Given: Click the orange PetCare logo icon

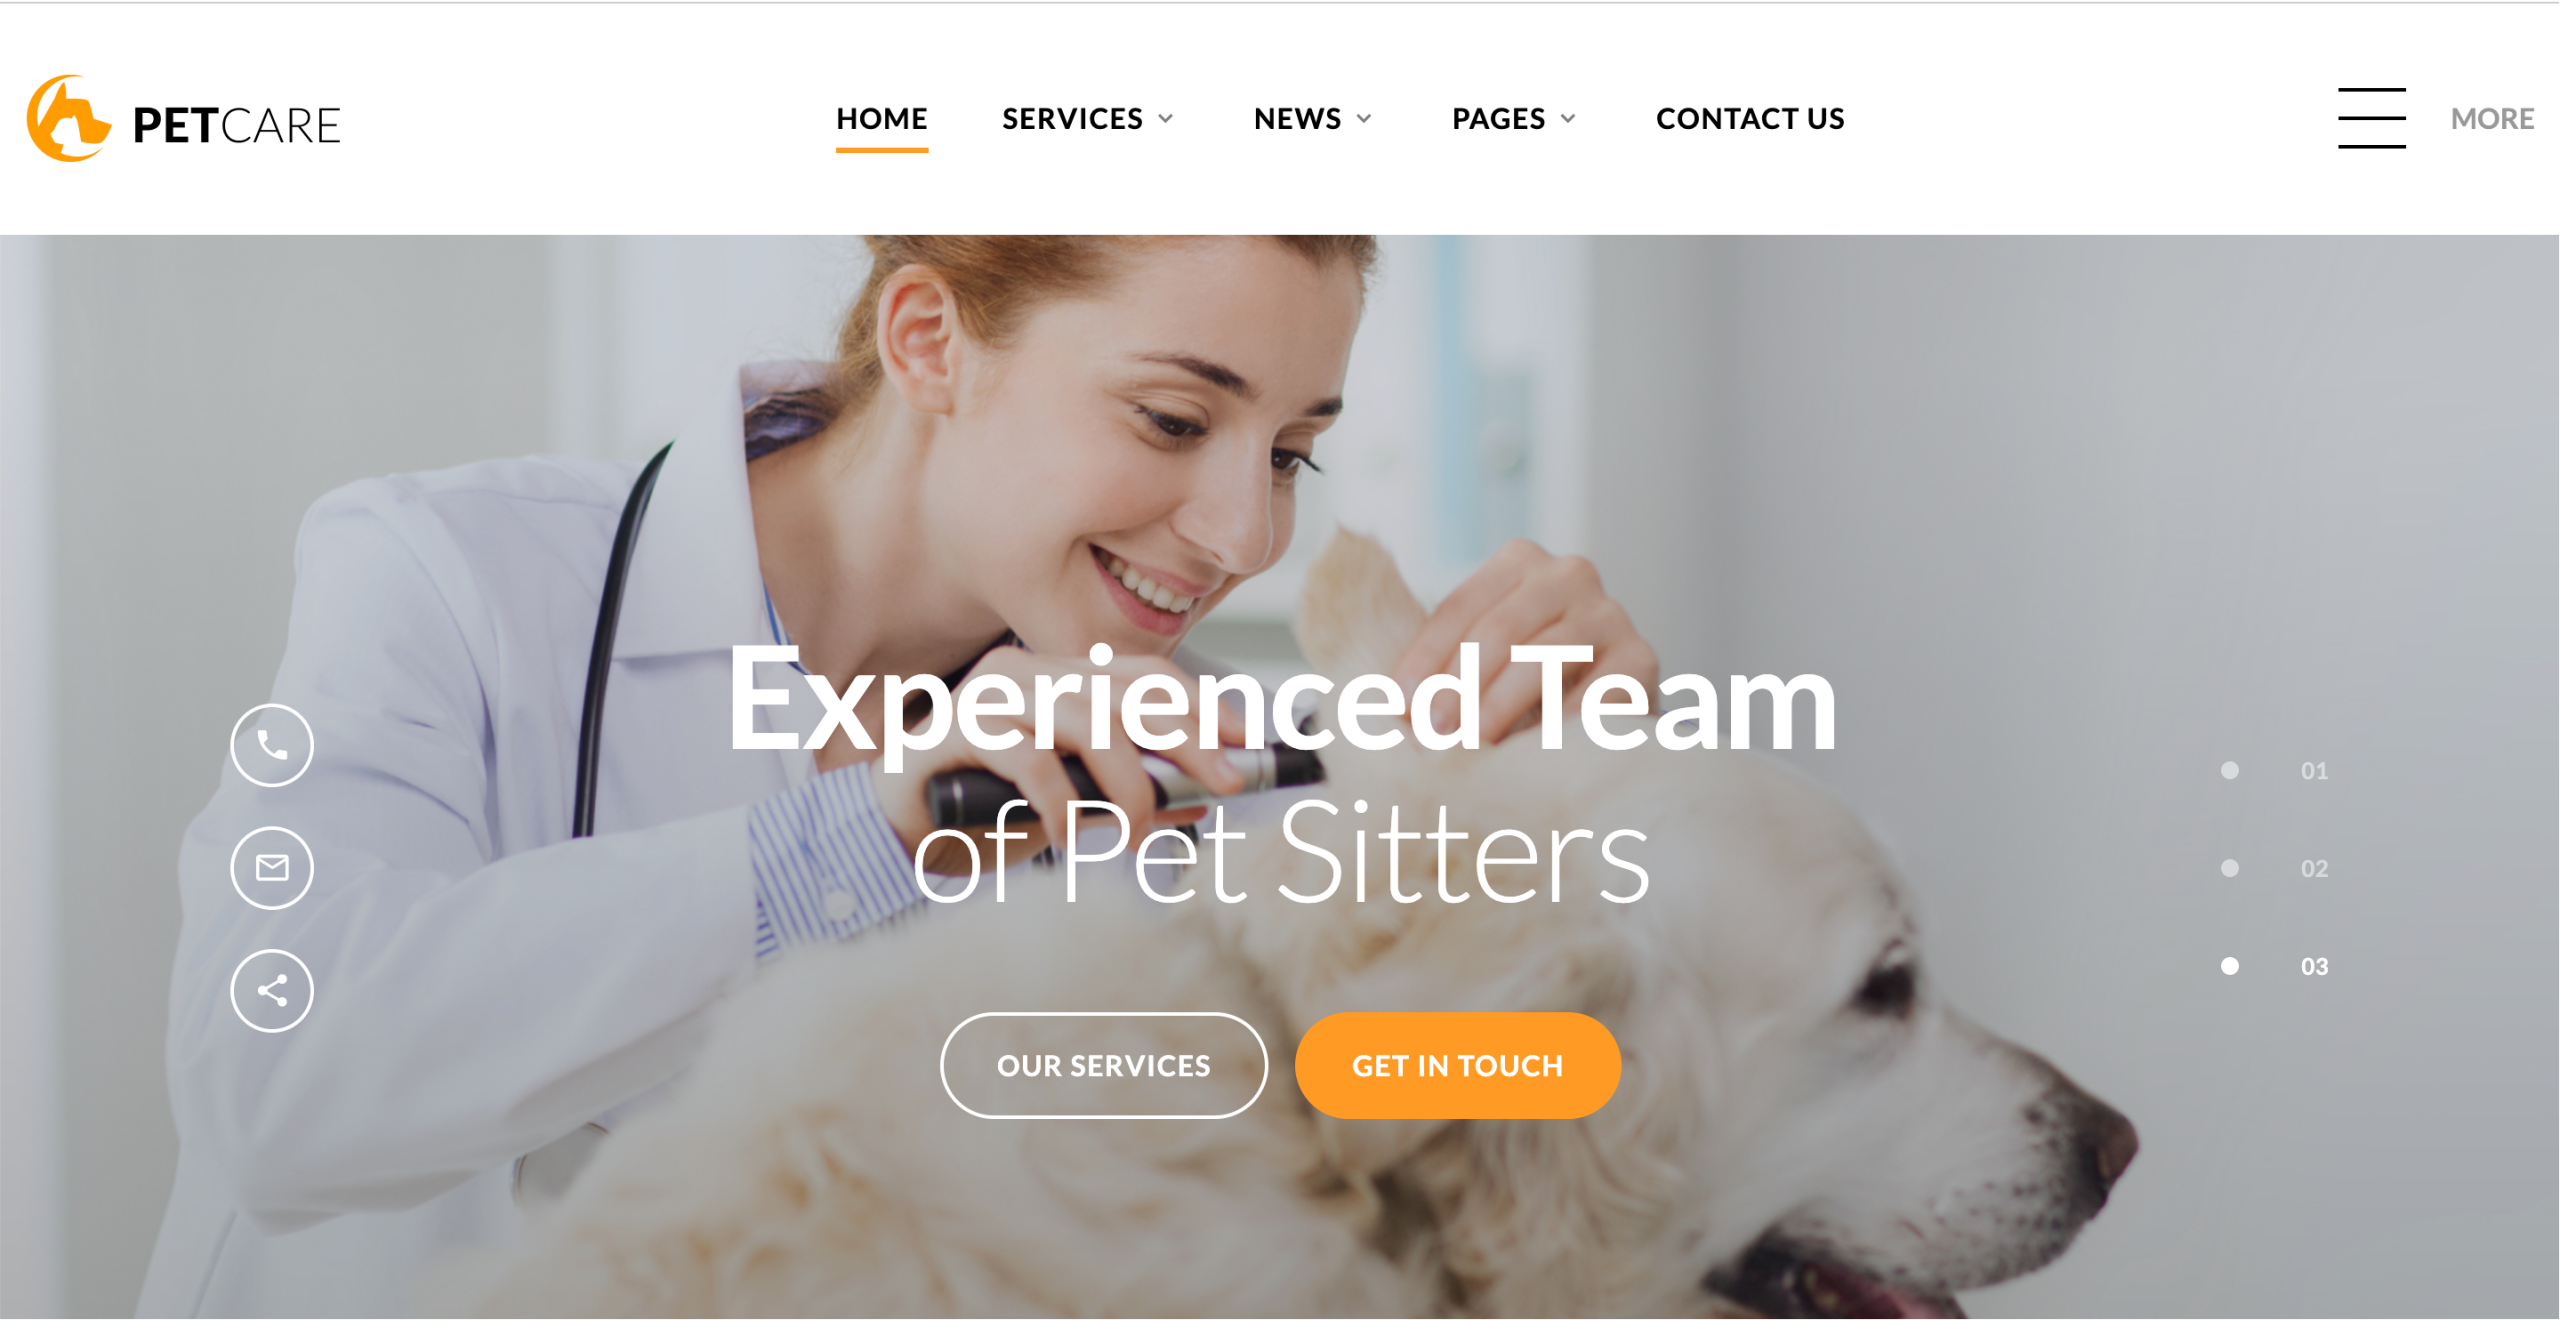Looking at the screenshot, I should (68, 118).
